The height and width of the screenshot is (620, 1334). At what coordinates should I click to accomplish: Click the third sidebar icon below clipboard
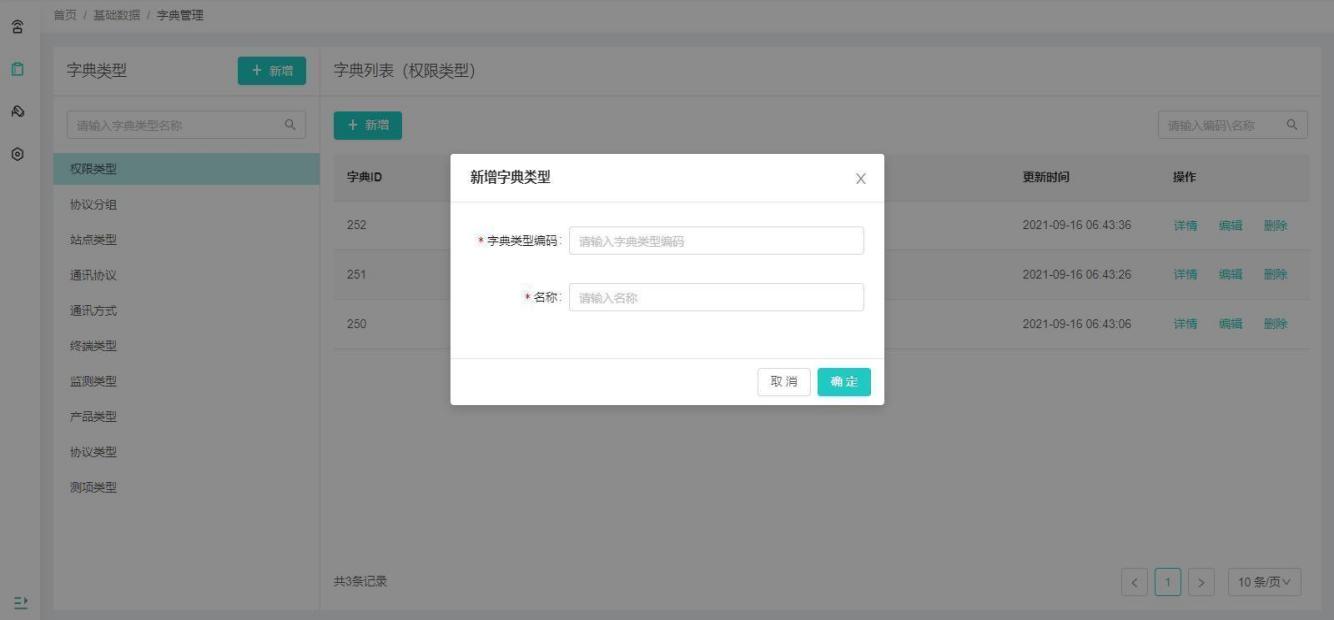tap(18, 112)
